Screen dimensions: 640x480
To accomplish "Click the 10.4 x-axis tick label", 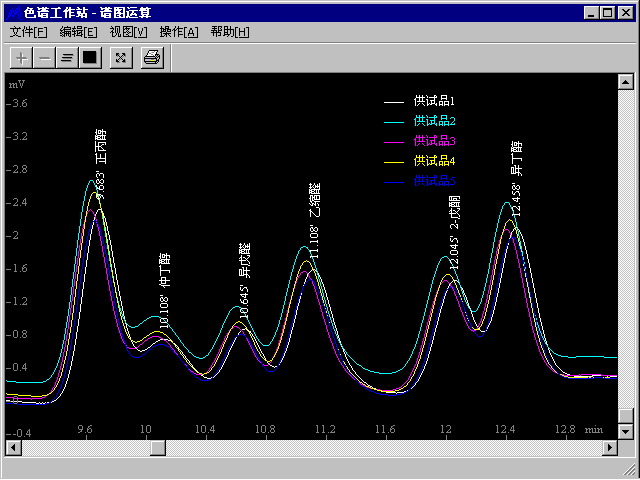I will tap(205, 429).
